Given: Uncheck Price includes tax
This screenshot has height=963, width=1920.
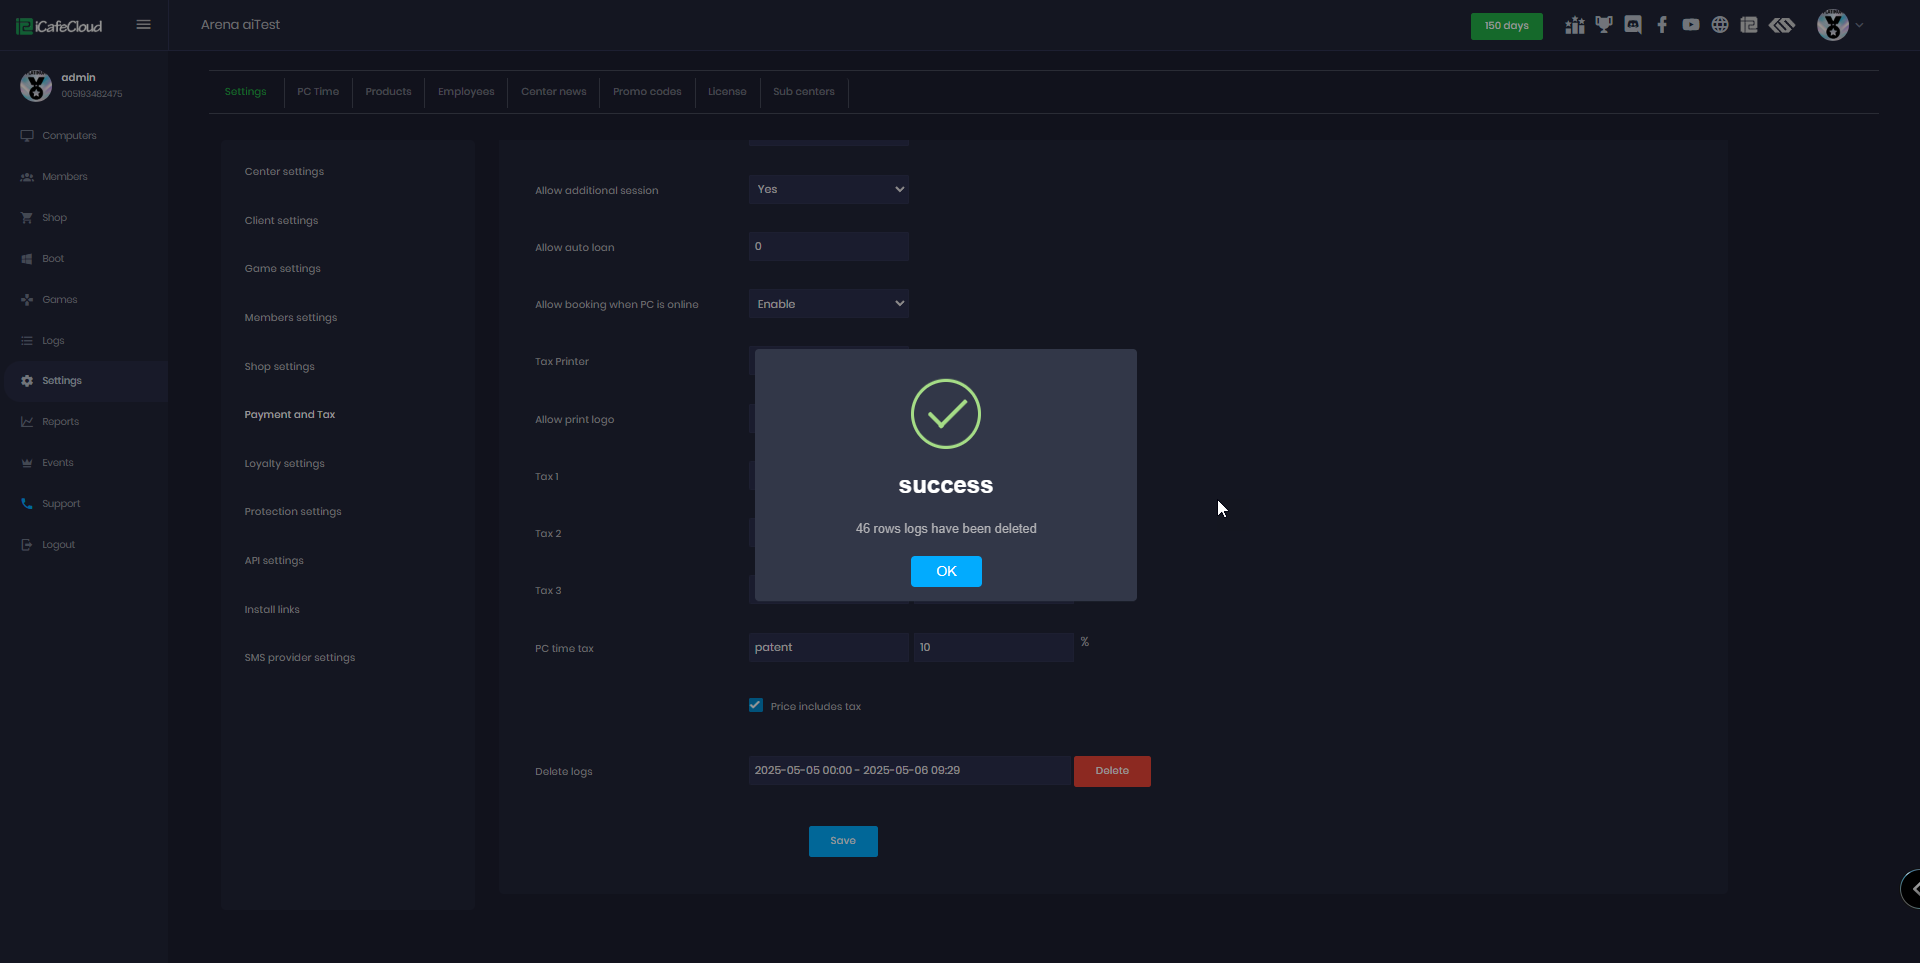Looking at the screenshot, I should [756, 705].
